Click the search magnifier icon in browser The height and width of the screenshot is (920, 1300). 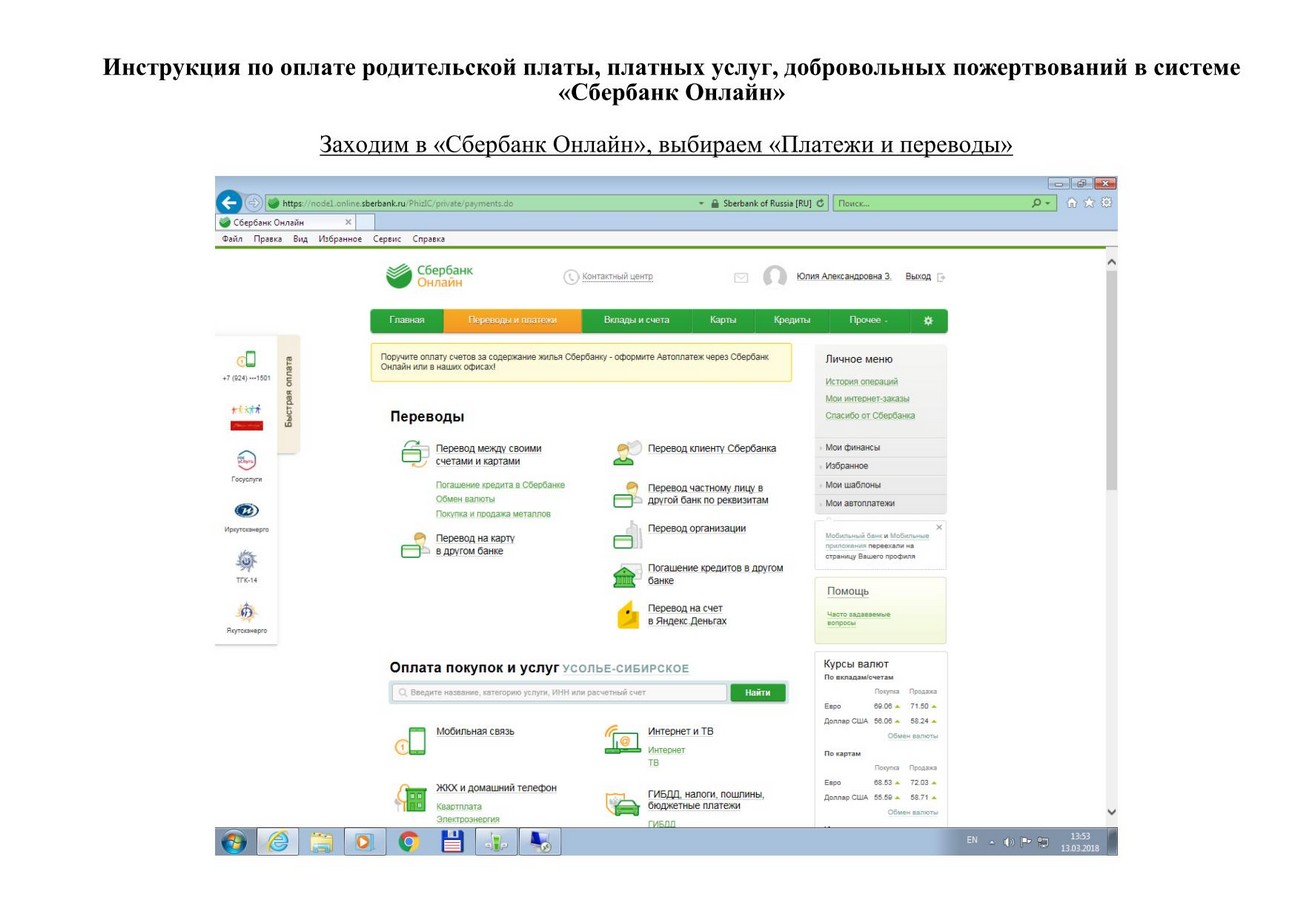click(1037, 203)
